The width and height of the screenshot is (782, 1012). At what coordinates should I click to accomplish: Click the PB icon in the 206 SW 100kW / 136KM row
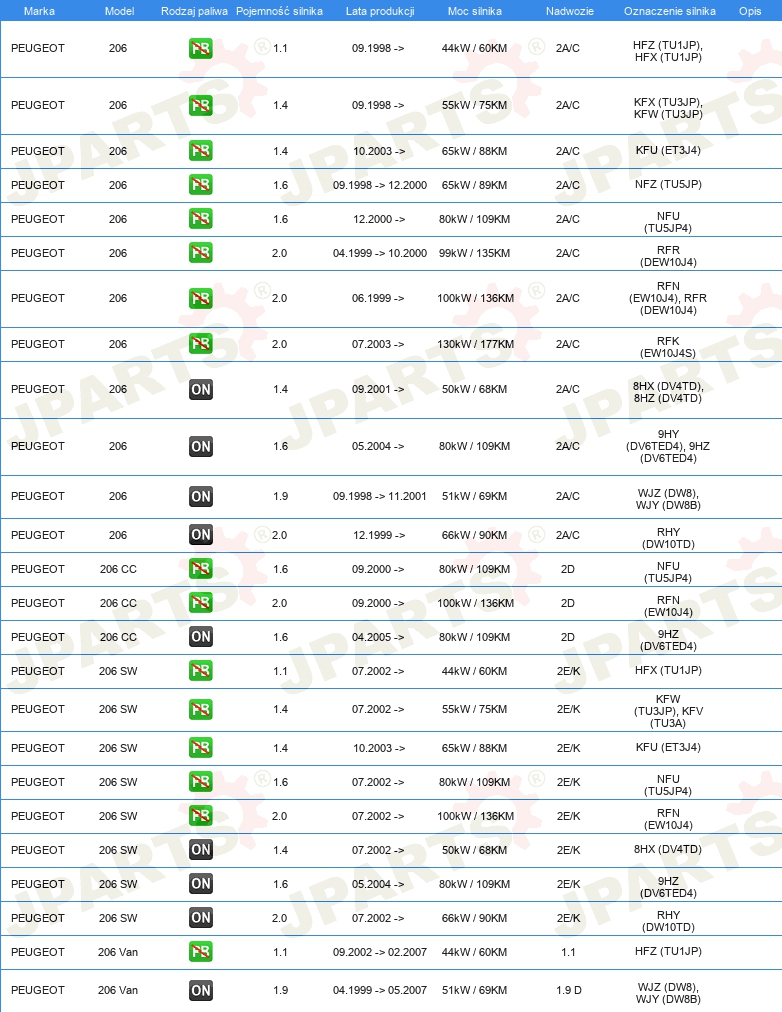coord(201,816)
